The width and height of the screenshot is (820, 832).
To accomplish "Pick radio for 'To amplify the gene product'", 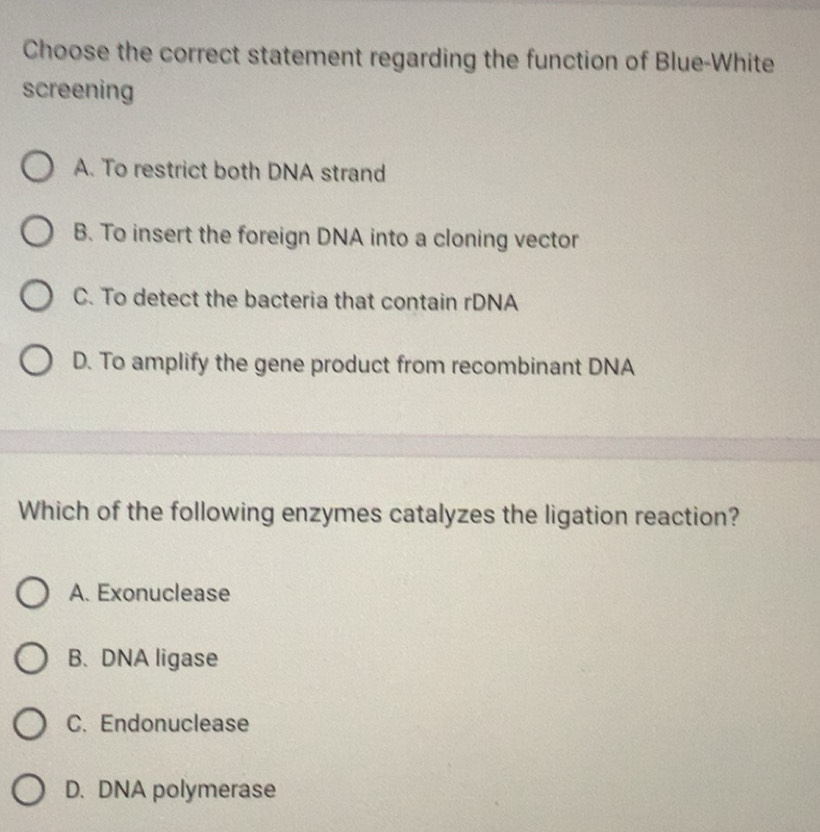I will click(x=36, y=360).
